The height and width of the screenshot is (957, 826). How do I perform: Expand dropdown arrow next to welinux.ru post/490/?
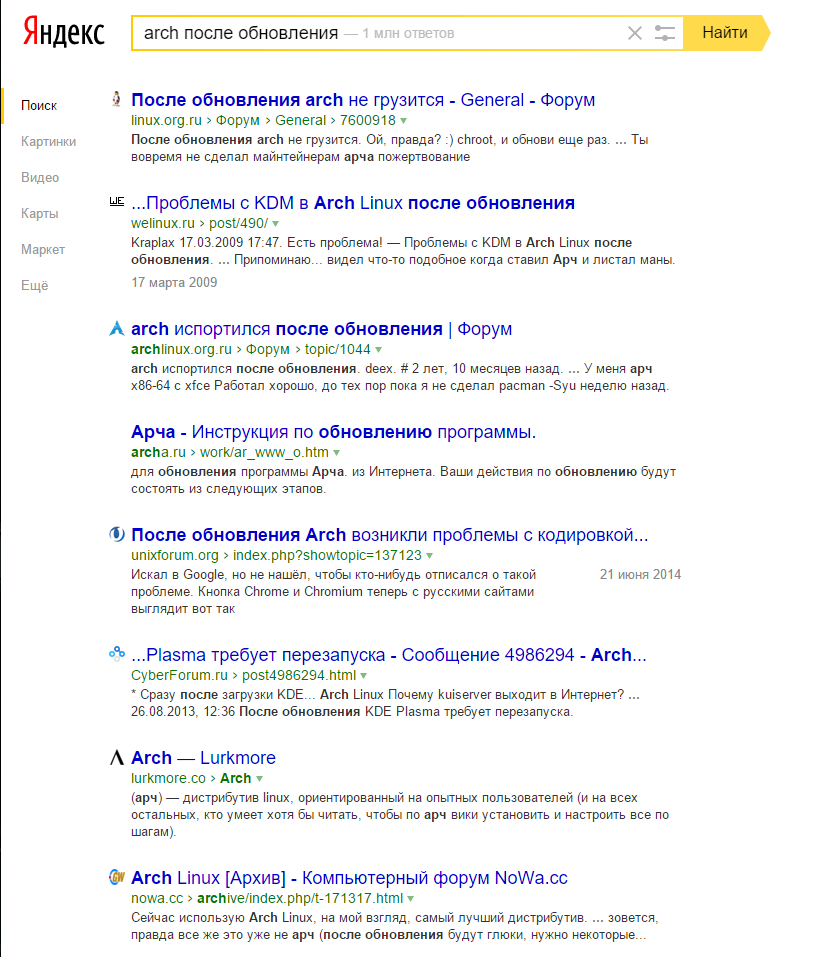[275, 224]
